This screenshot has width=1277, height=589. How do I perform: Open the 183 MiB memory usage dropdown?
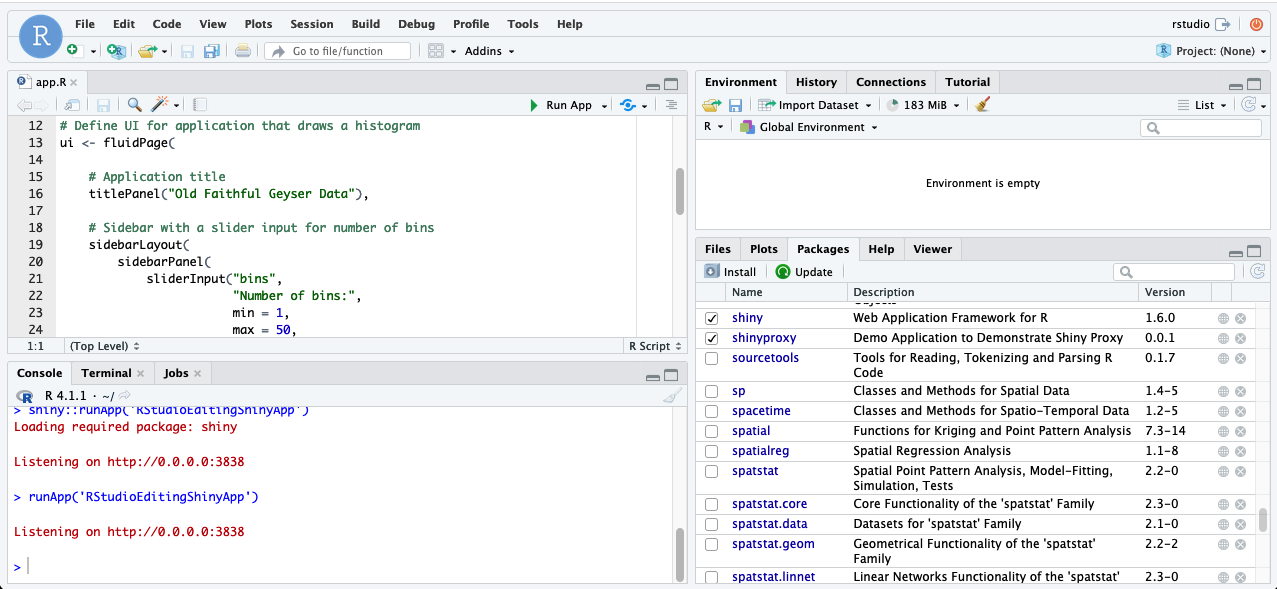coord(923,105)
